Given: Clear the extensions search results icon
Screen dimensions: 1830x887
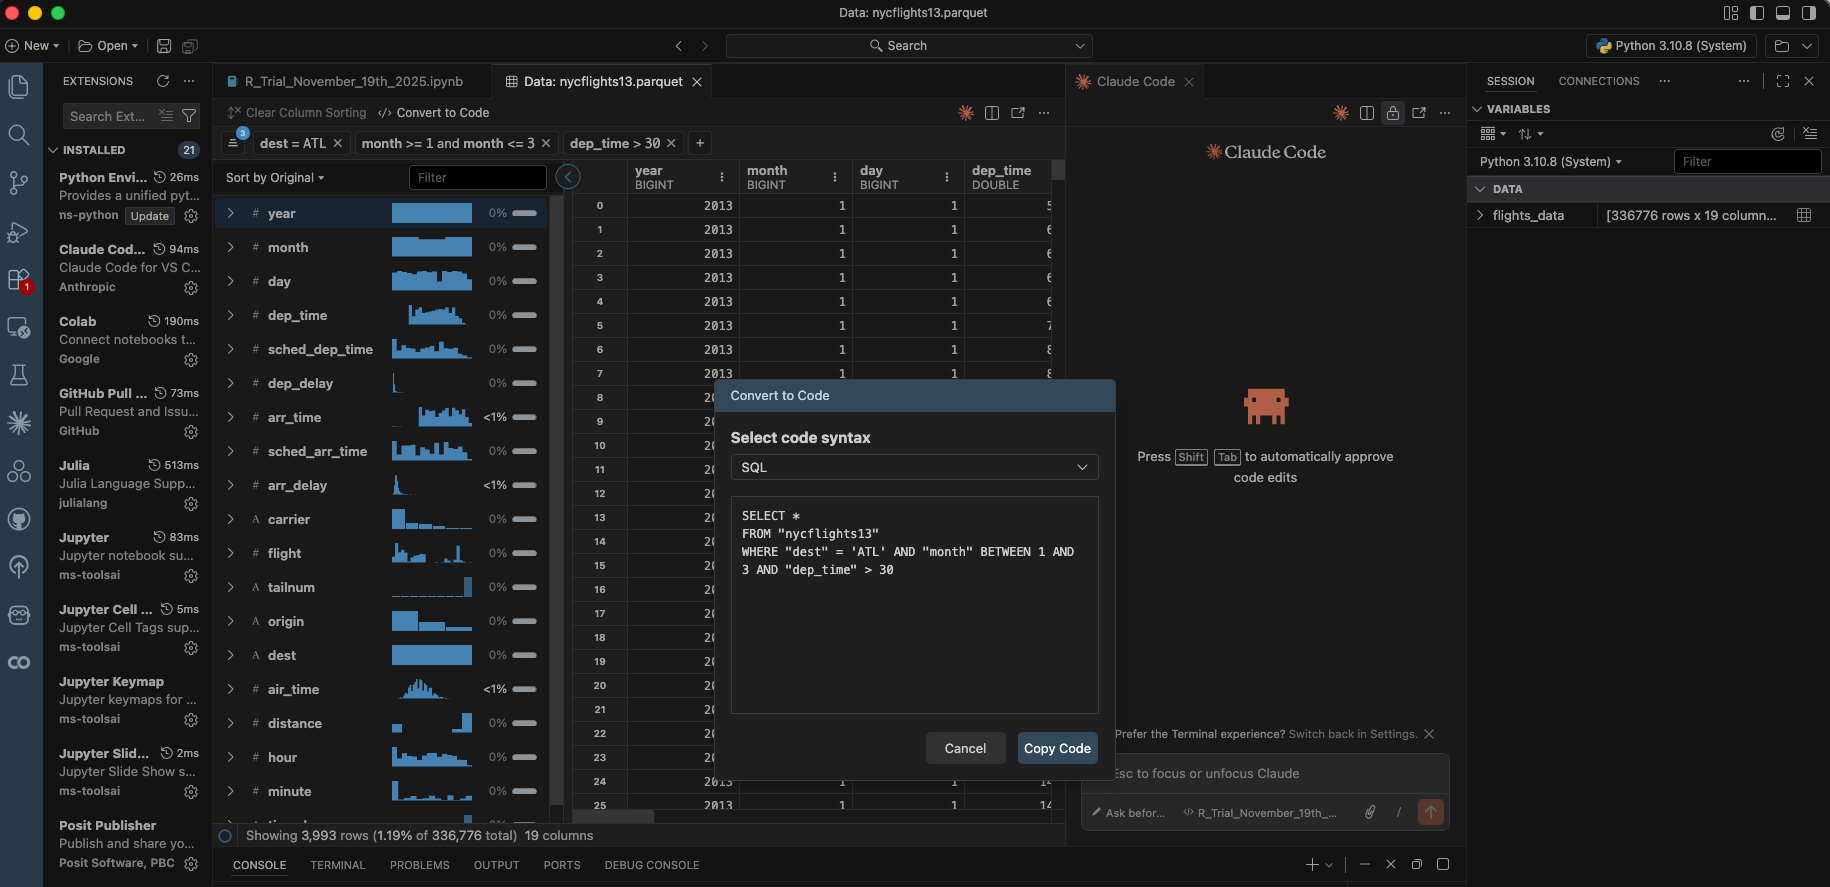Looking at the screenshot, I should [166, 116].
